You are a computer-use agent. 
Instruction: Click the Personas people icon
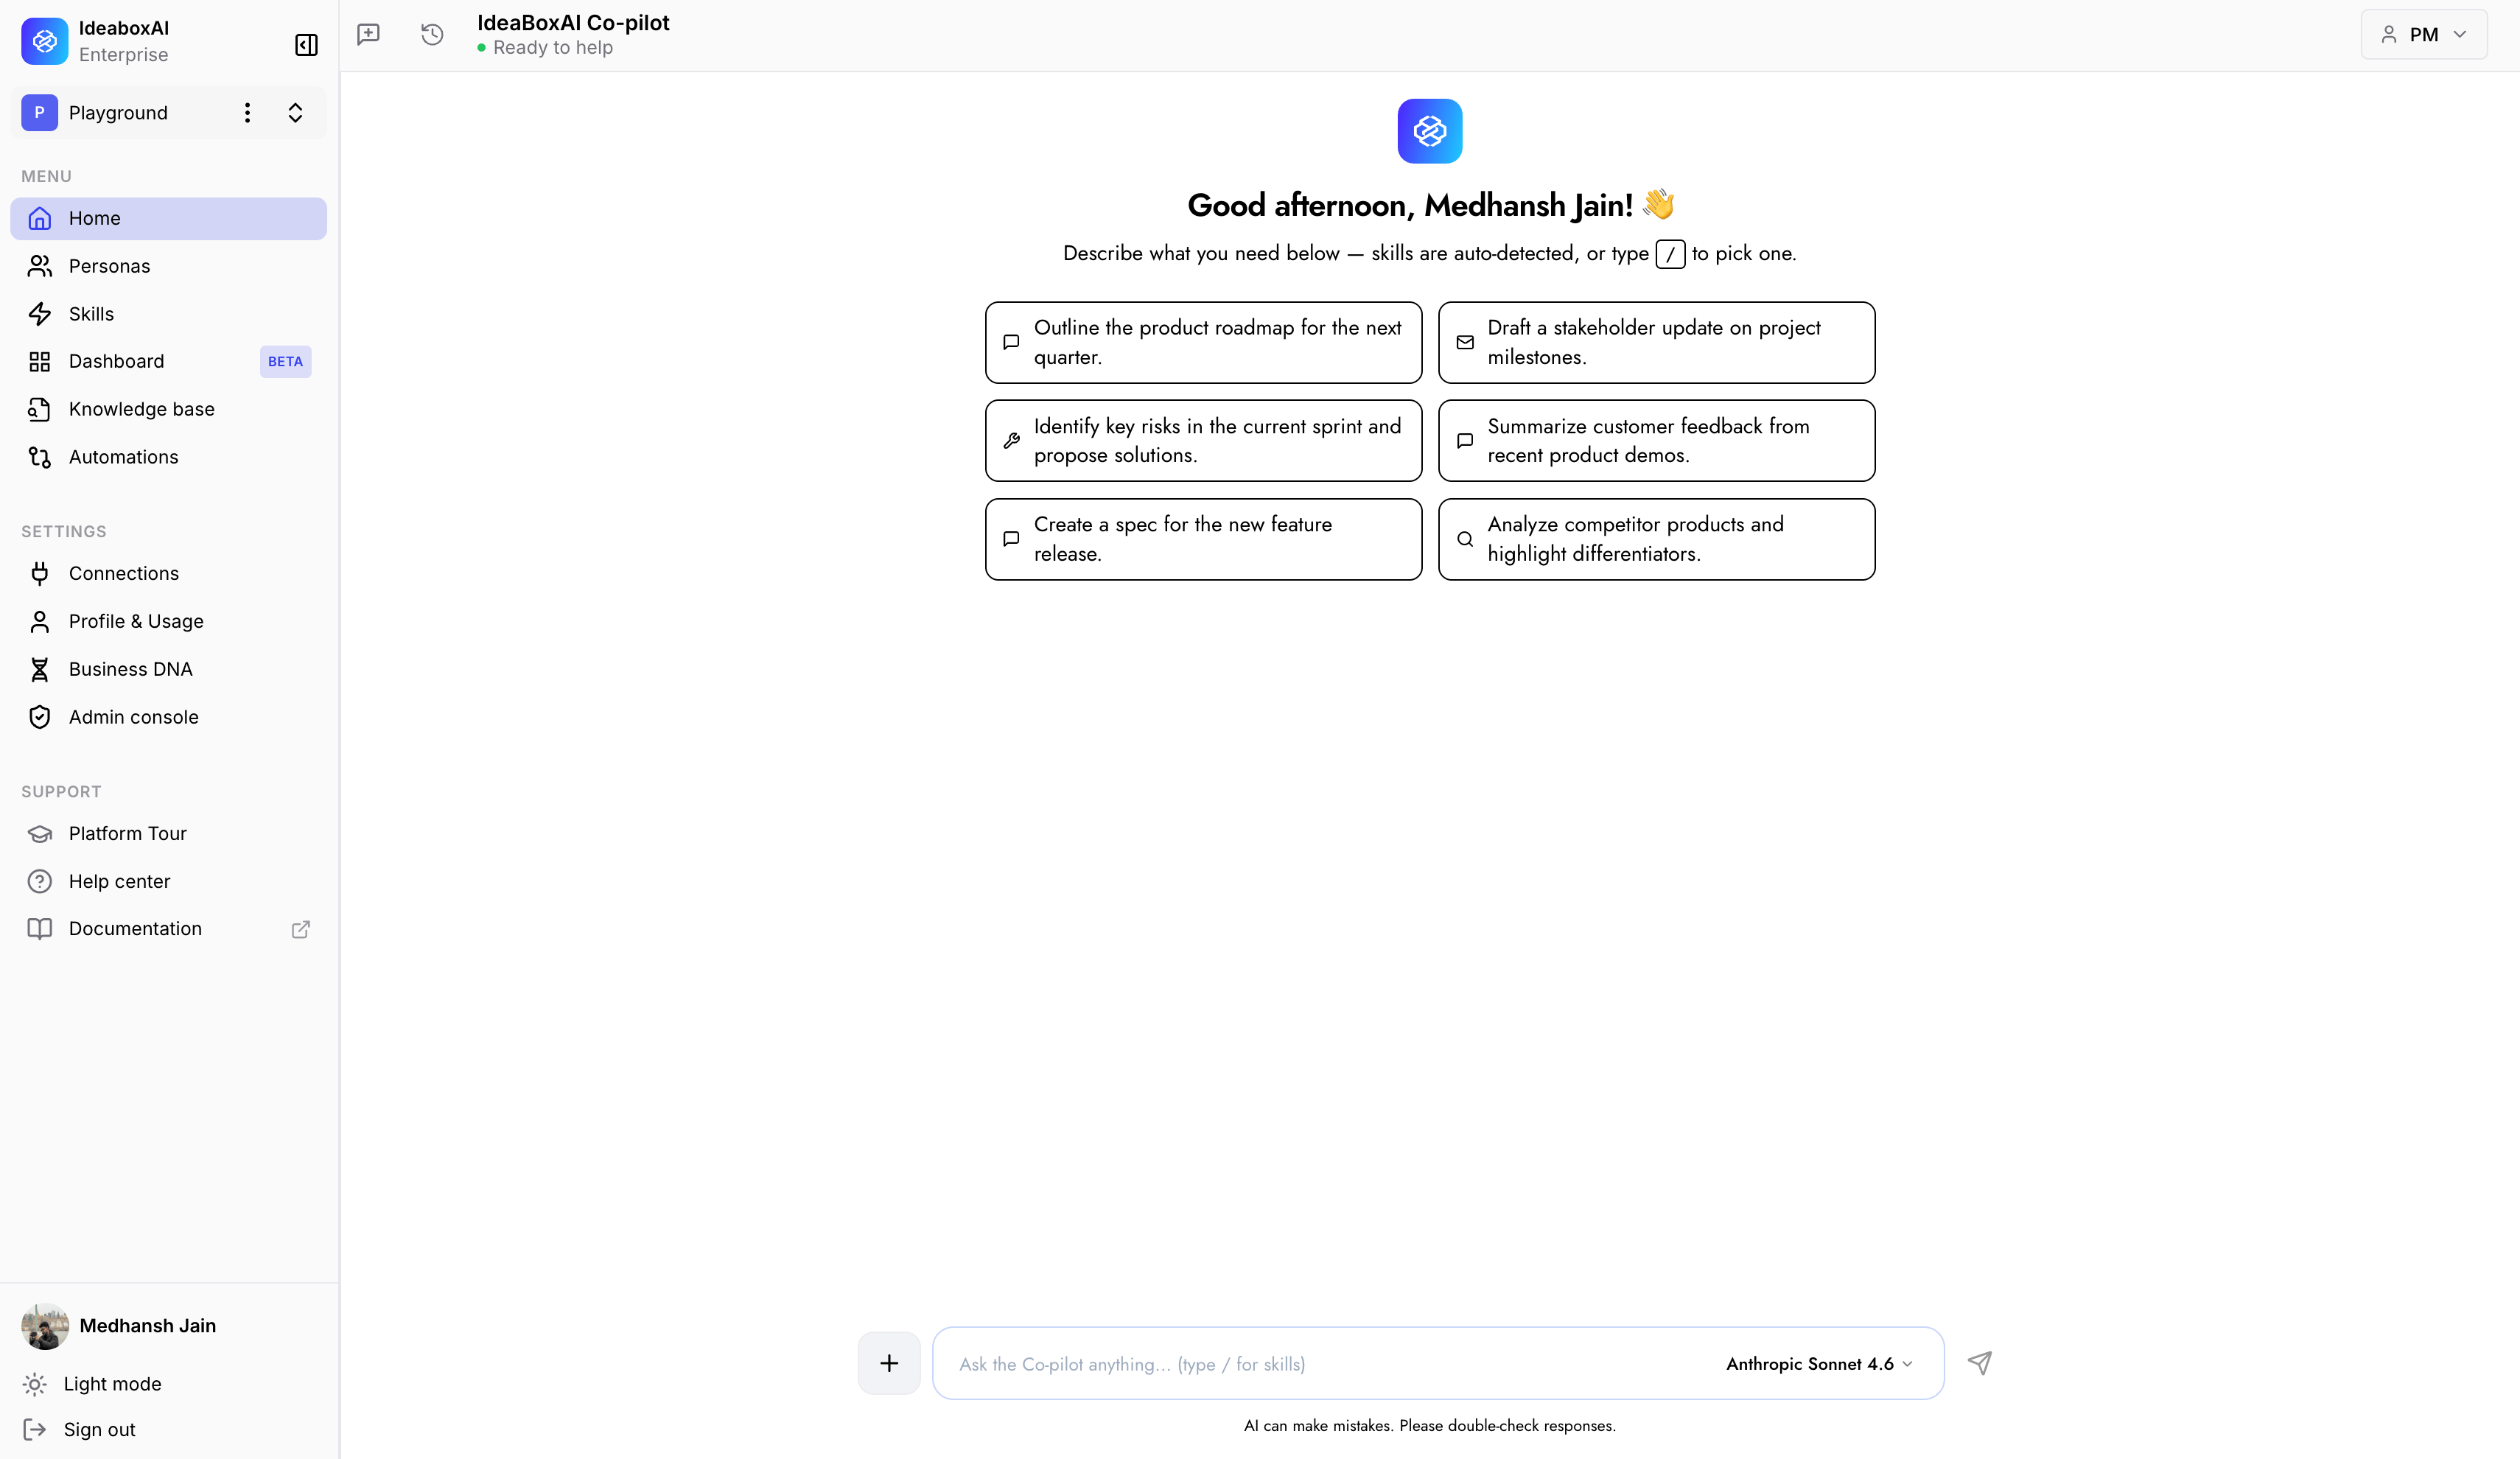pyautogui.click(x=40, y=266)
